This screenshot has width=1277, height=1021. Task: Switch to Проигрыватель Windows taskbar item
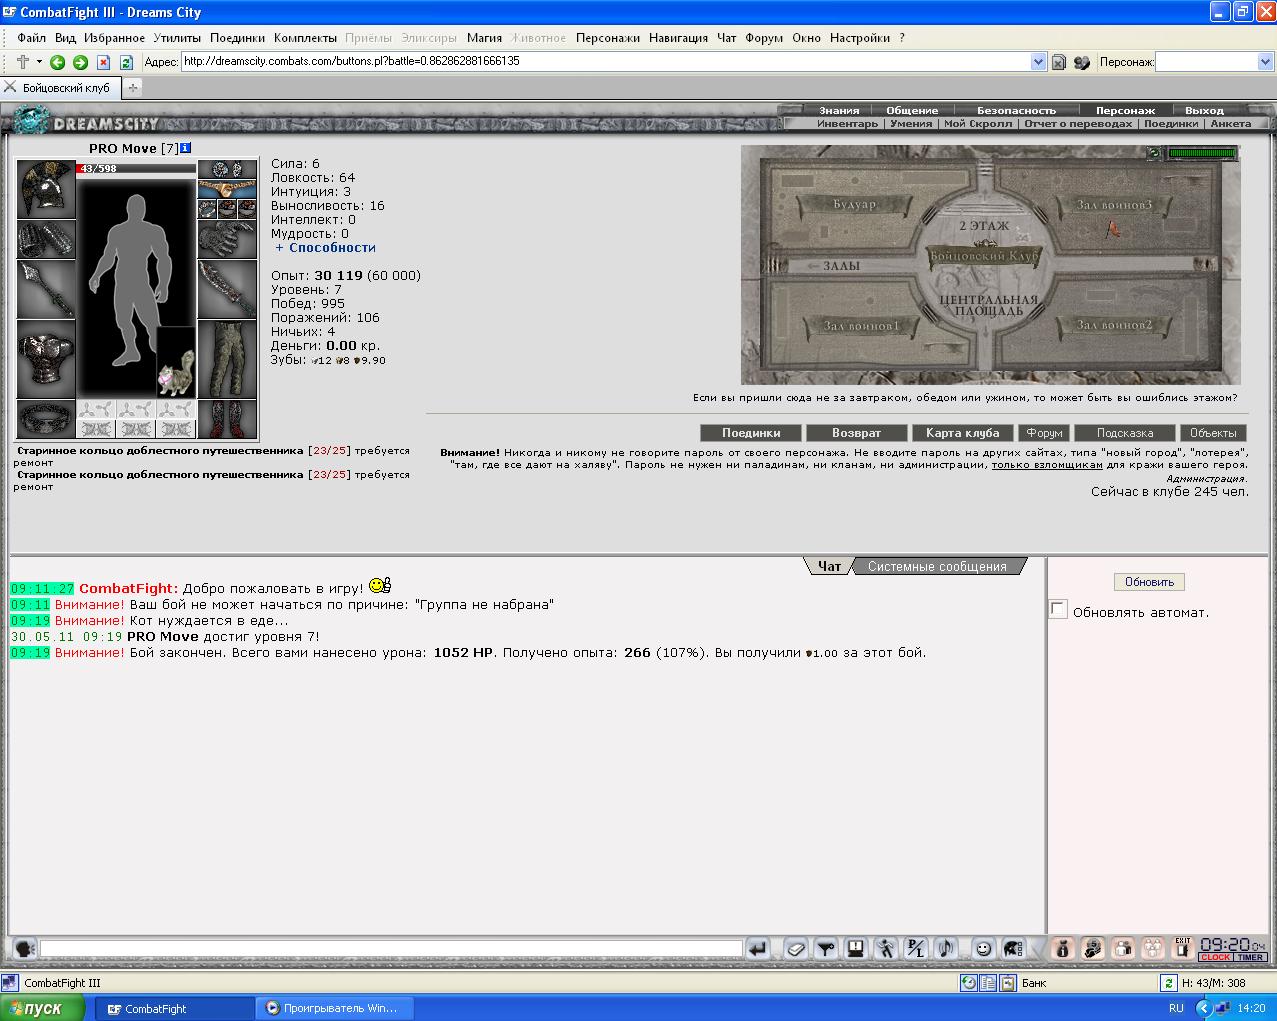(x=332, y=1008)
